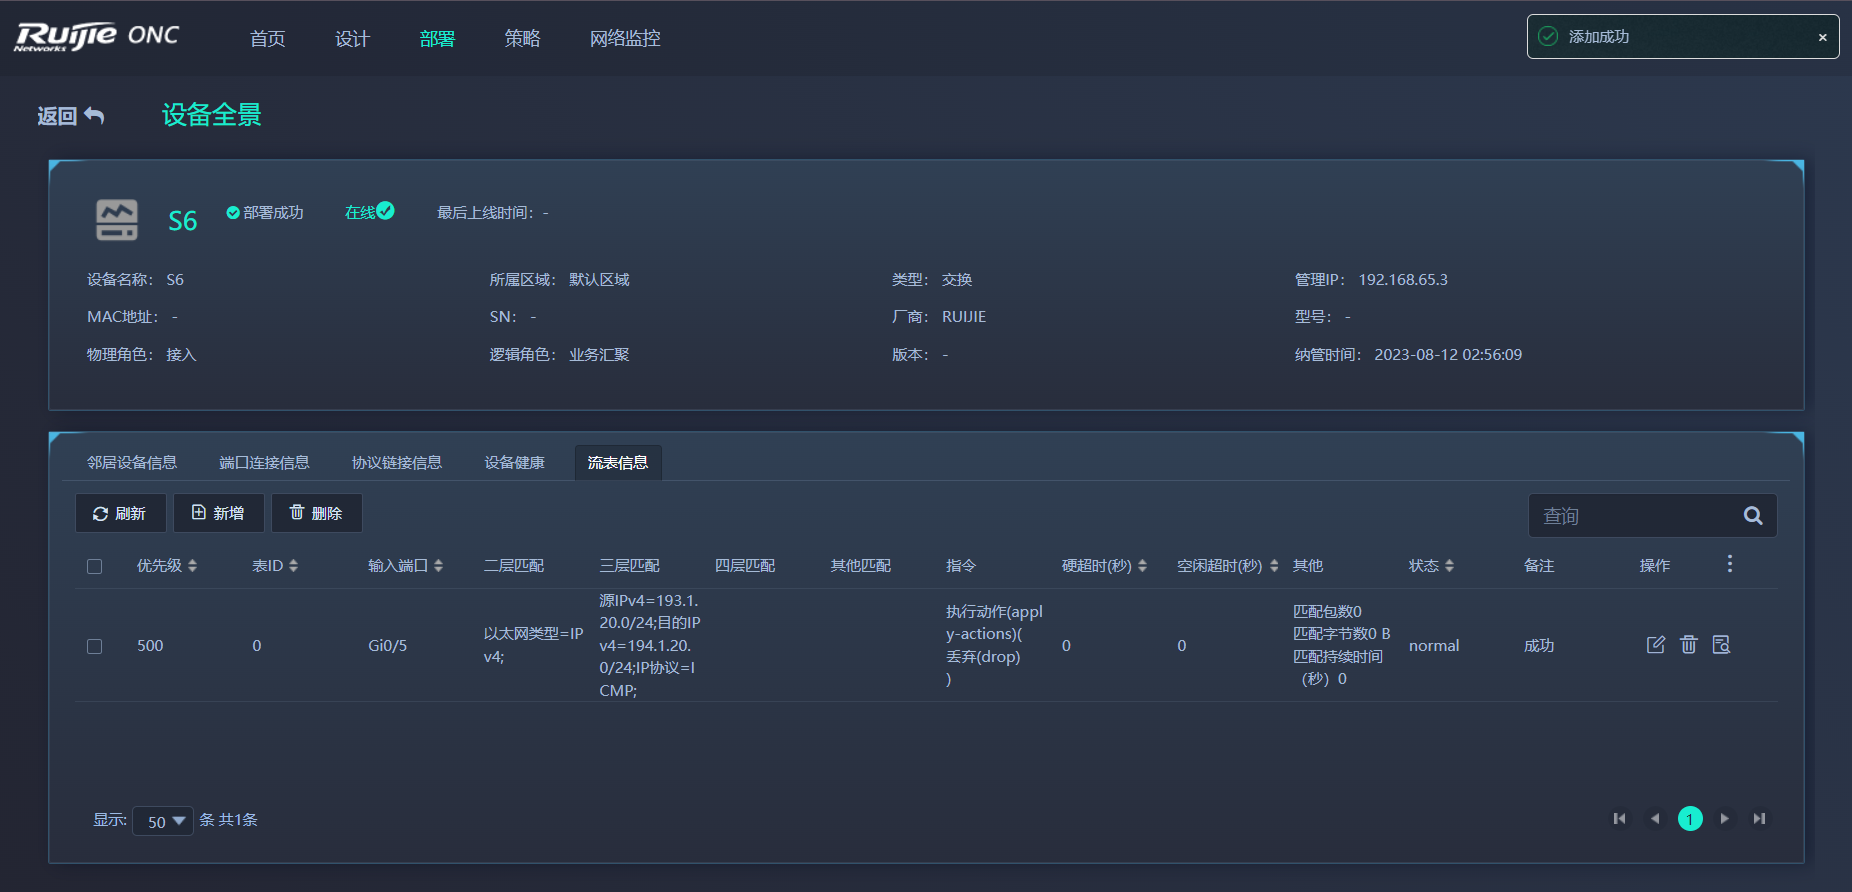Click the 源IPv4=193.1.20.0/24 layer-3 match cell
The width and height of the screenshot is (1852, 892).
pyautogui.click(x=649, y=645)
